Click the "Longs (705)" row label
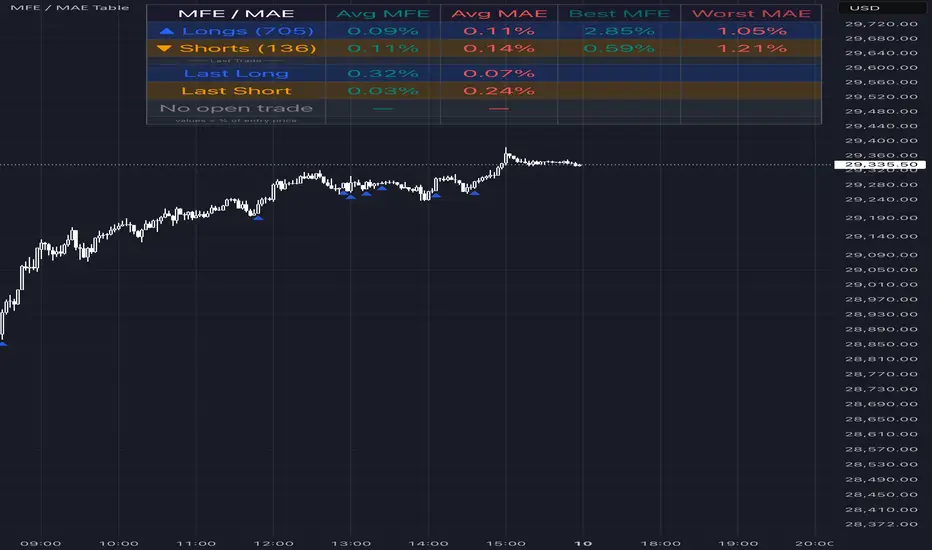 coord(247,31)
